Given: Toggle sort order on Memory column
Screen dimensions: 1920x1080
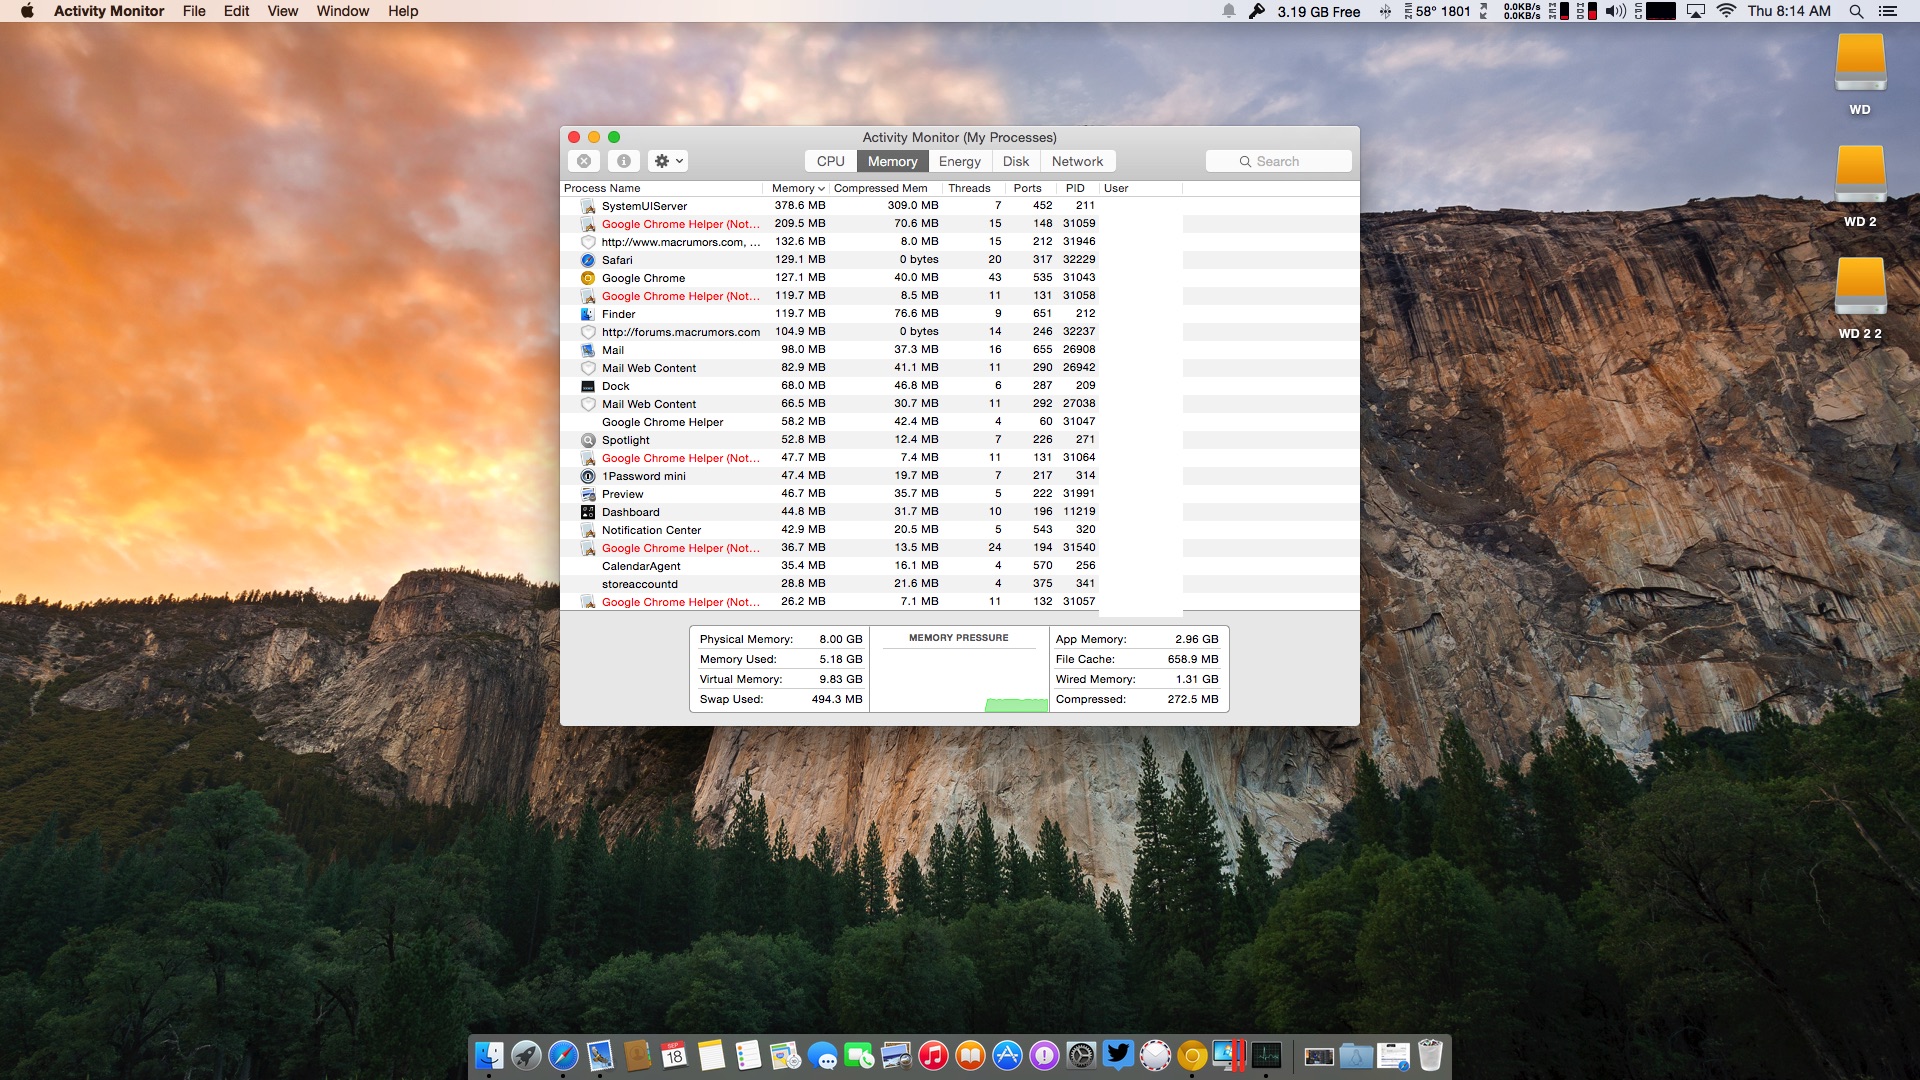Looking at the screenshot, I should (x=797, y=188).
